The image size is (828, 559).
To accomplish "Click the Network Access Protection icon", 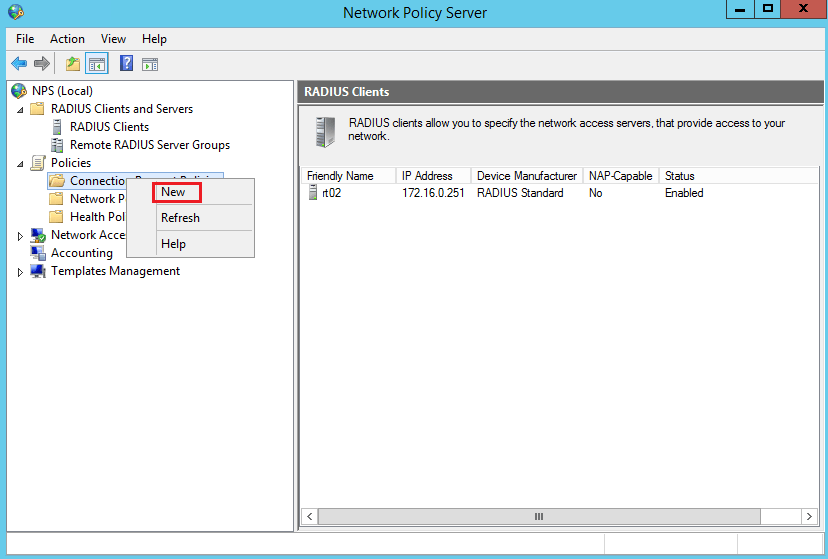I will 37,235.
